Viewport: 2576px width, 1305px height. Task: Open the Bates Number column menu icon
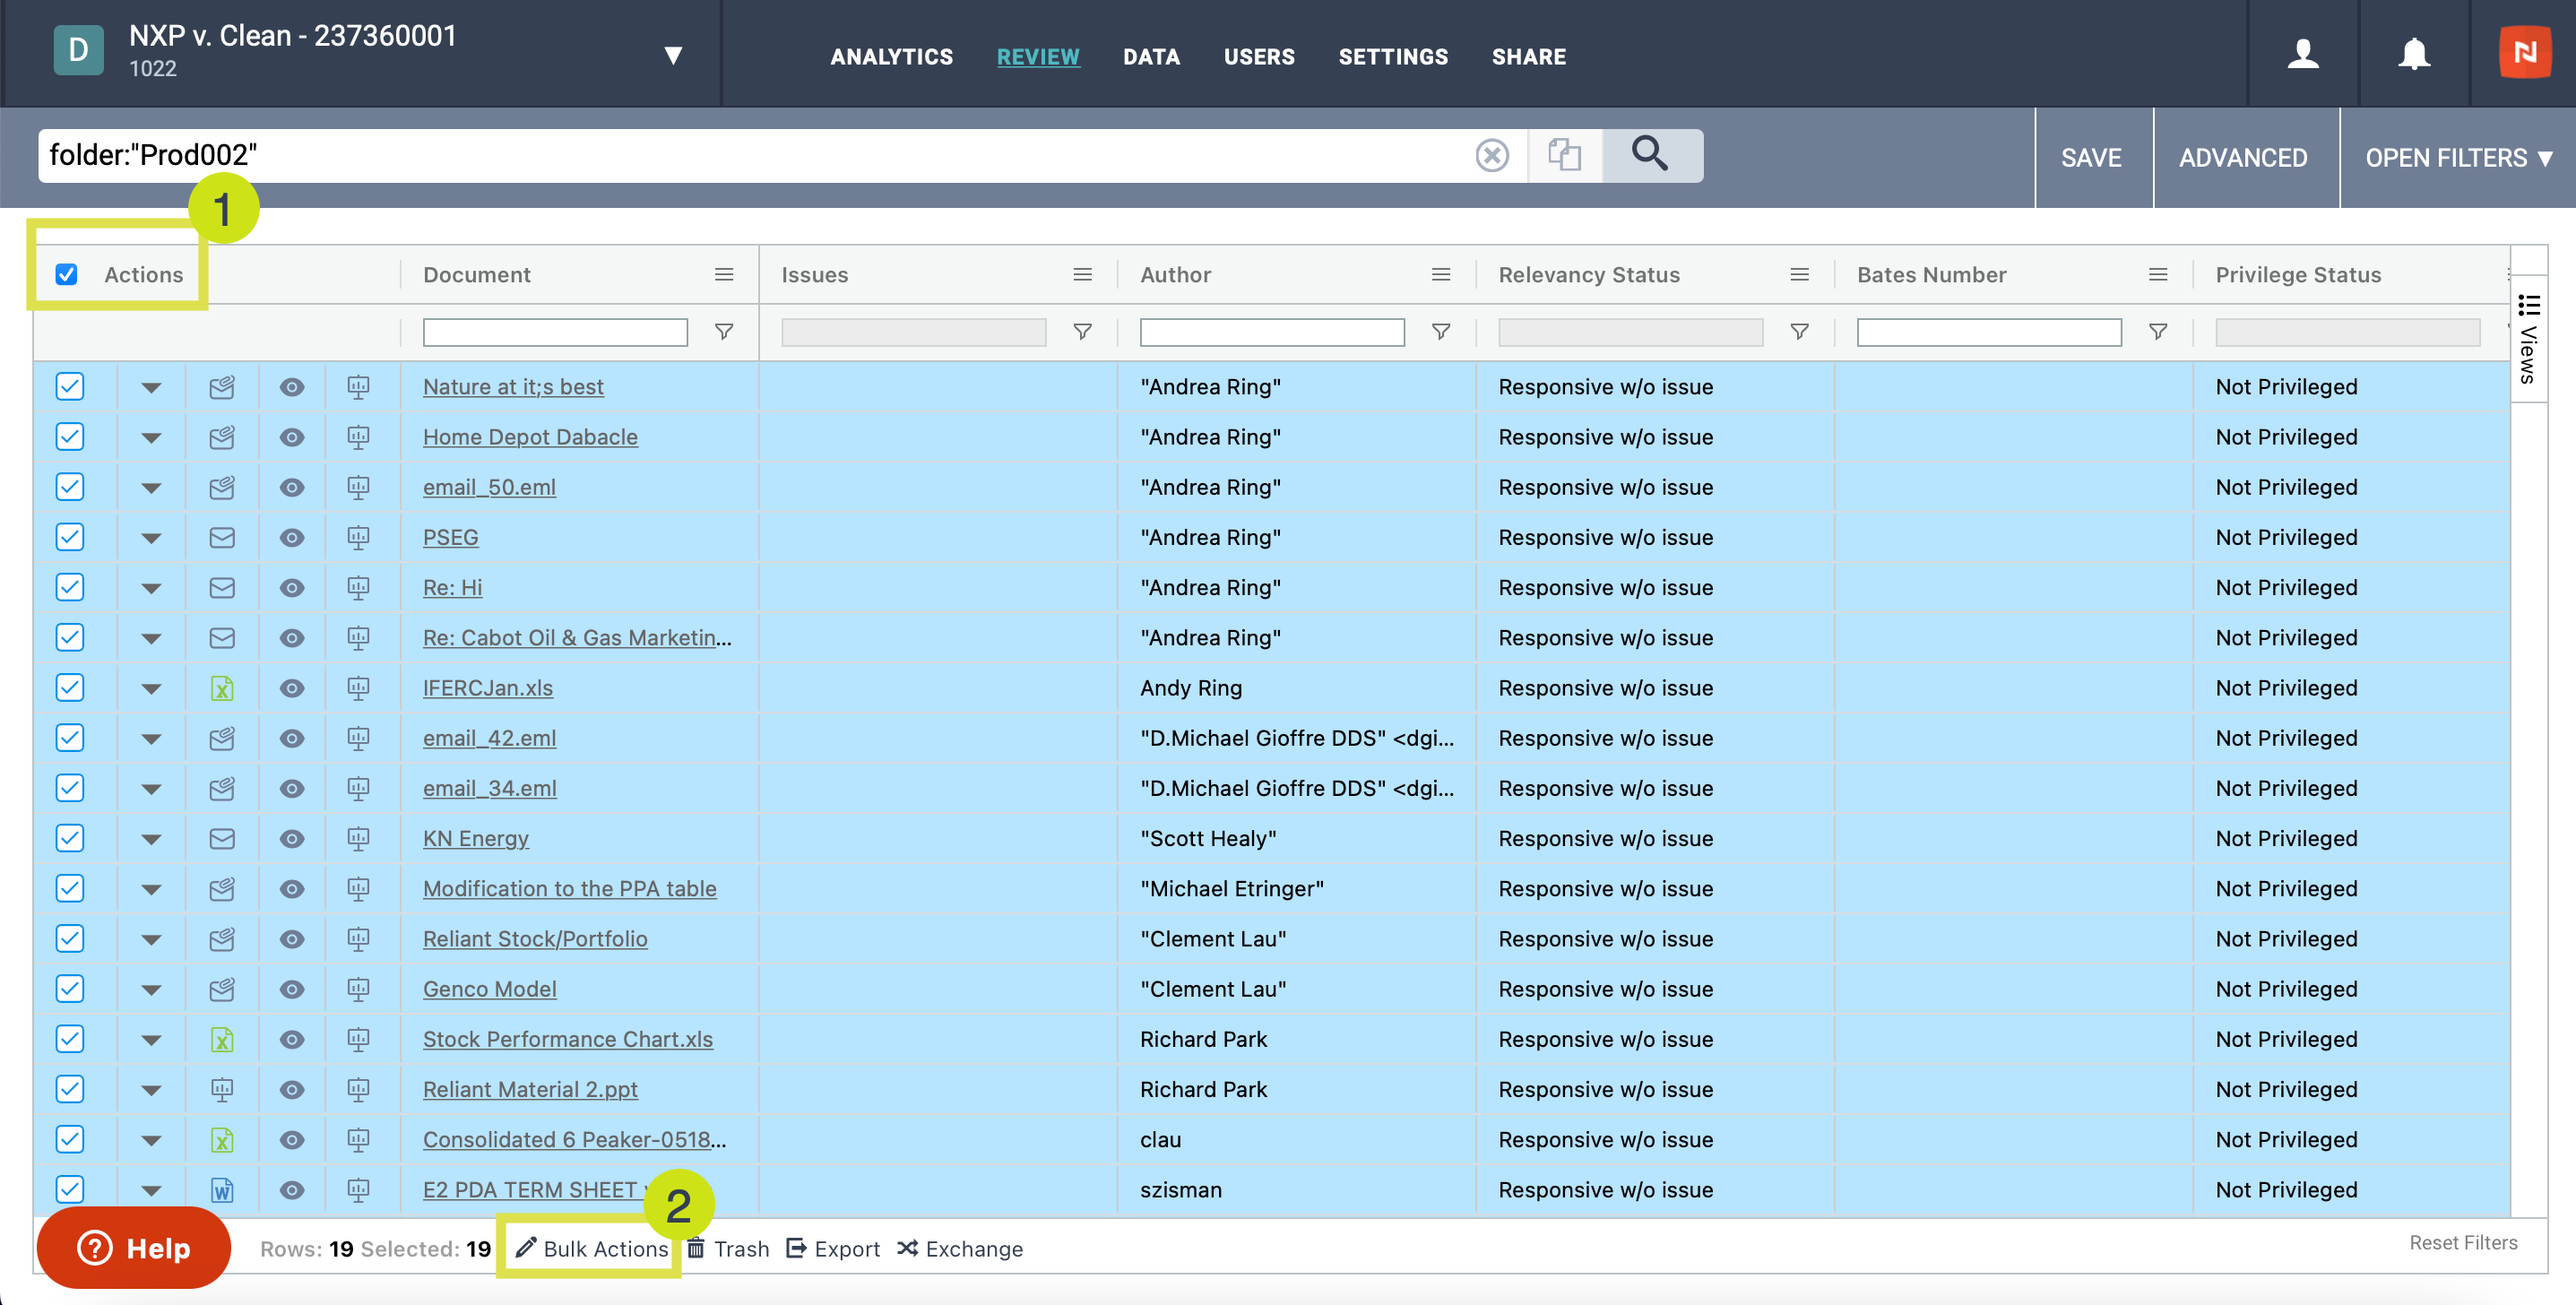(2158, 274)
